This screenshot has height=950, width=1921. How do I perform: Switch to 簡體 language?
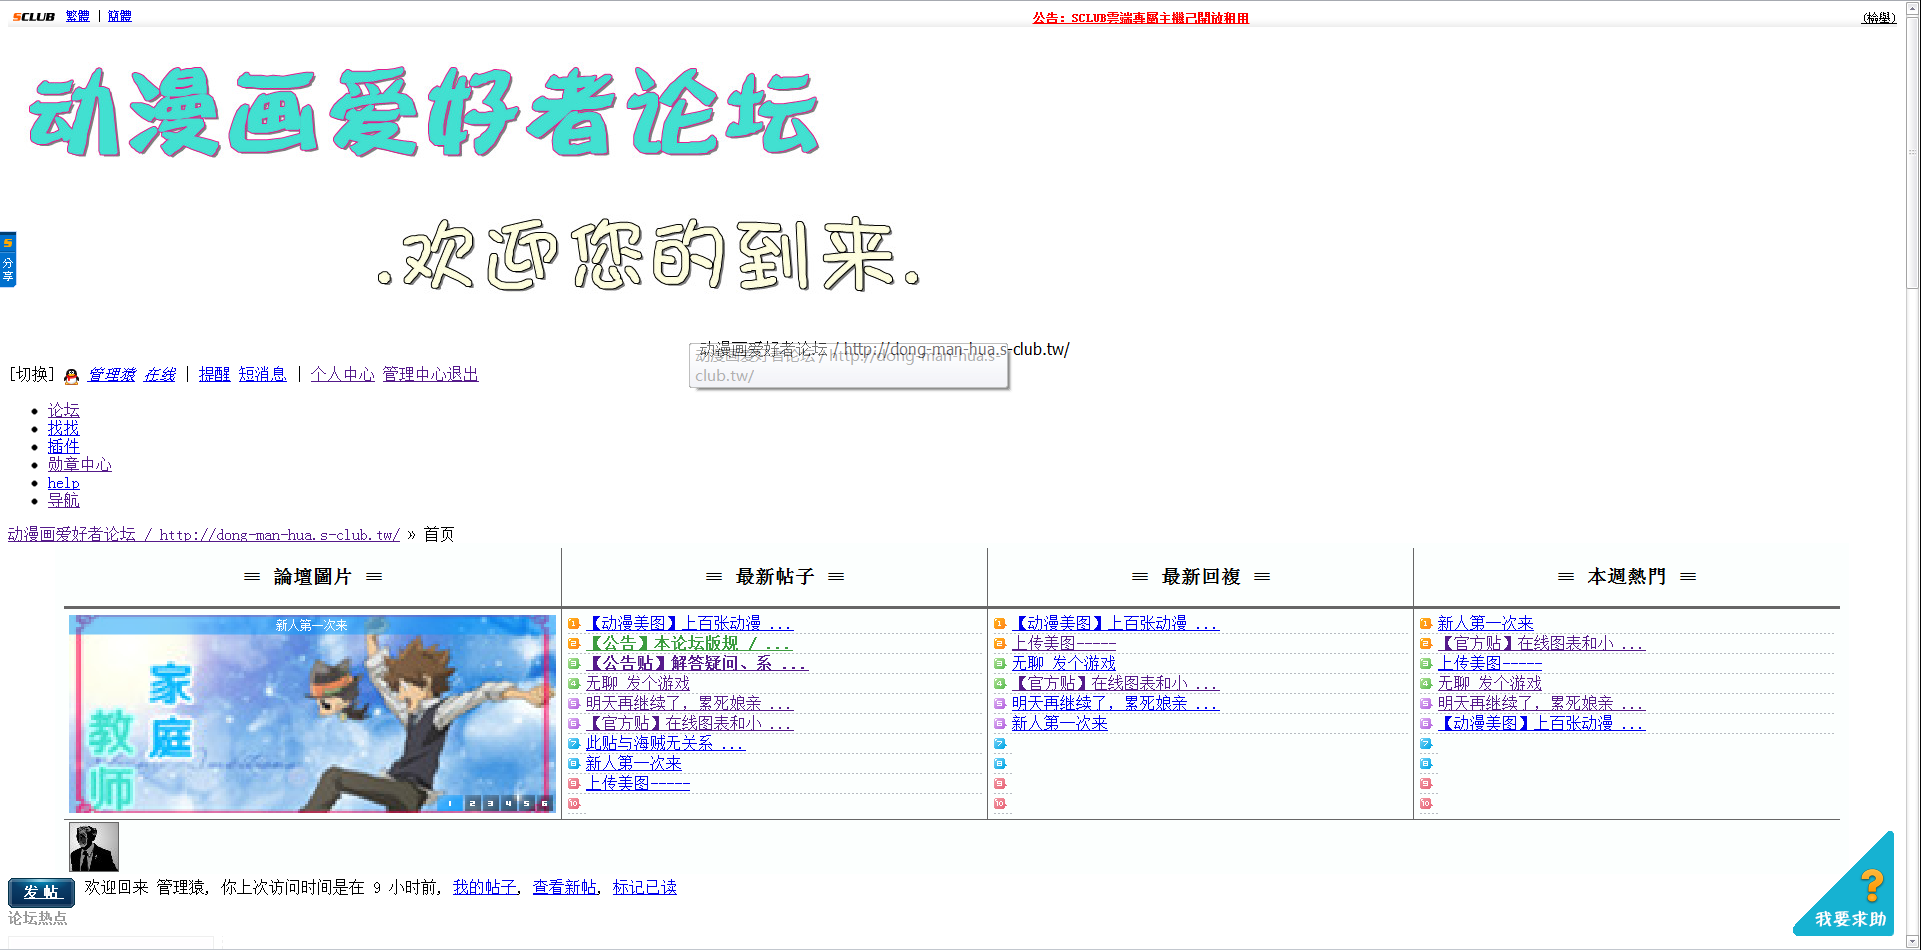coord(120,16)
